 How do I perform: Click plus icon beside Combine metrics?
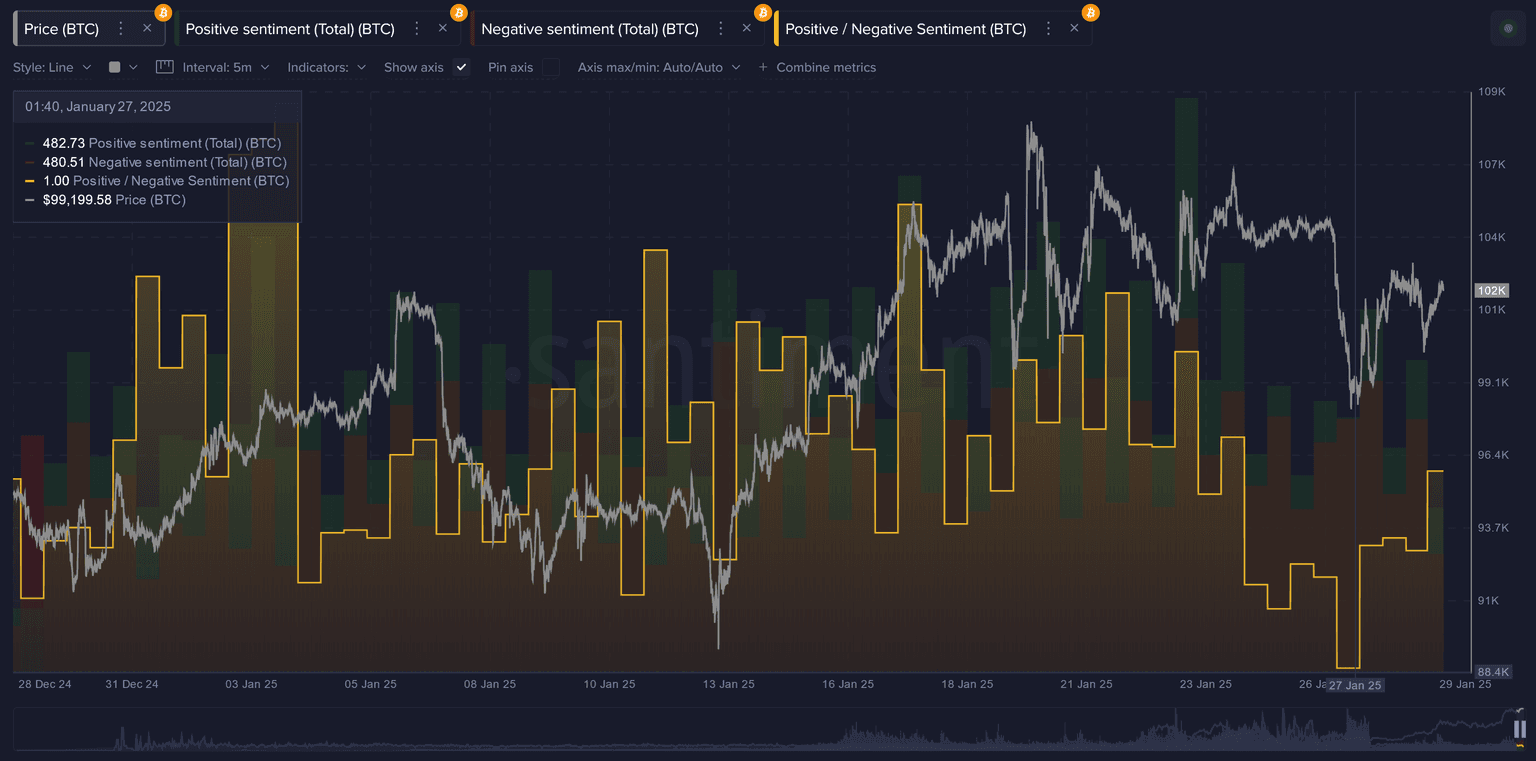[763, 67]
